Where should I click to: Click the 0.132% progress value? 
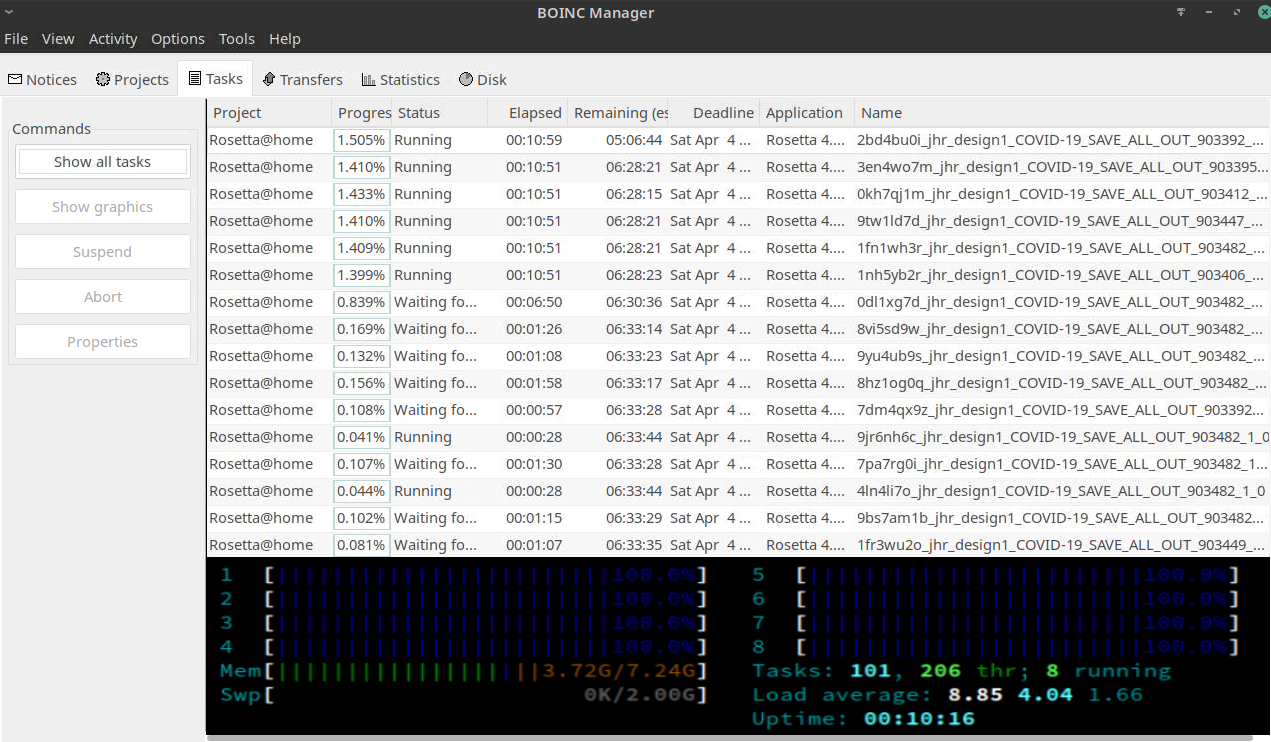click(x=361, y=356)
